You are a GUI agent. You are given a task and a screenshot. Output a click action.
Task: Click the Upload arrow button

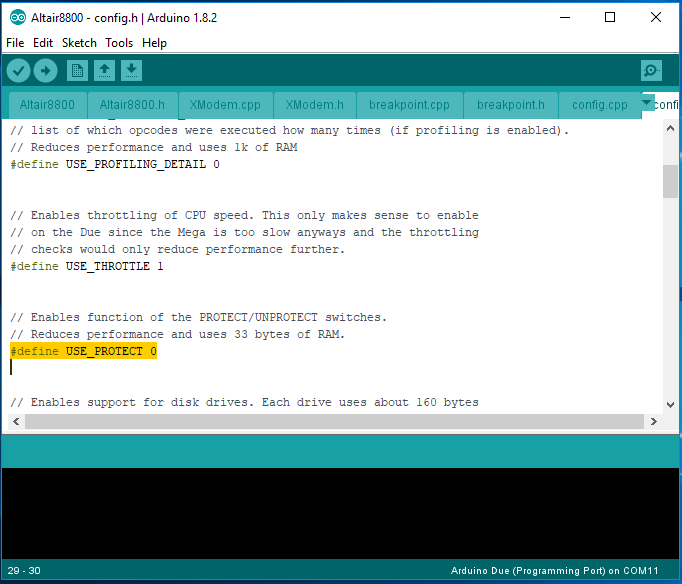[x=45, y=70]
